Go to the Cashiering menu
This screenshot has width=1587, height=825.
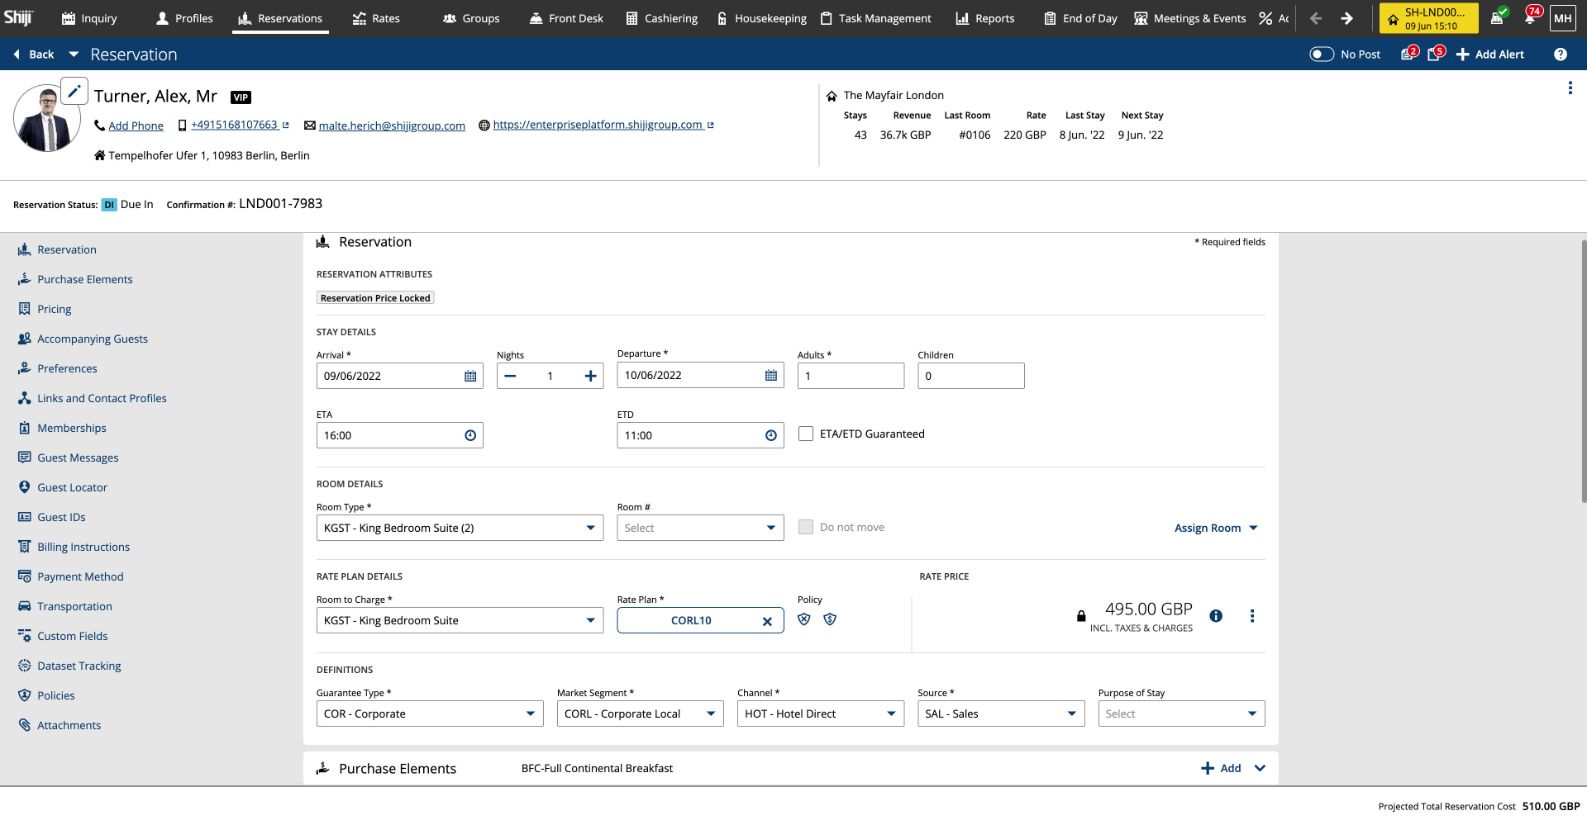point(661,18)
